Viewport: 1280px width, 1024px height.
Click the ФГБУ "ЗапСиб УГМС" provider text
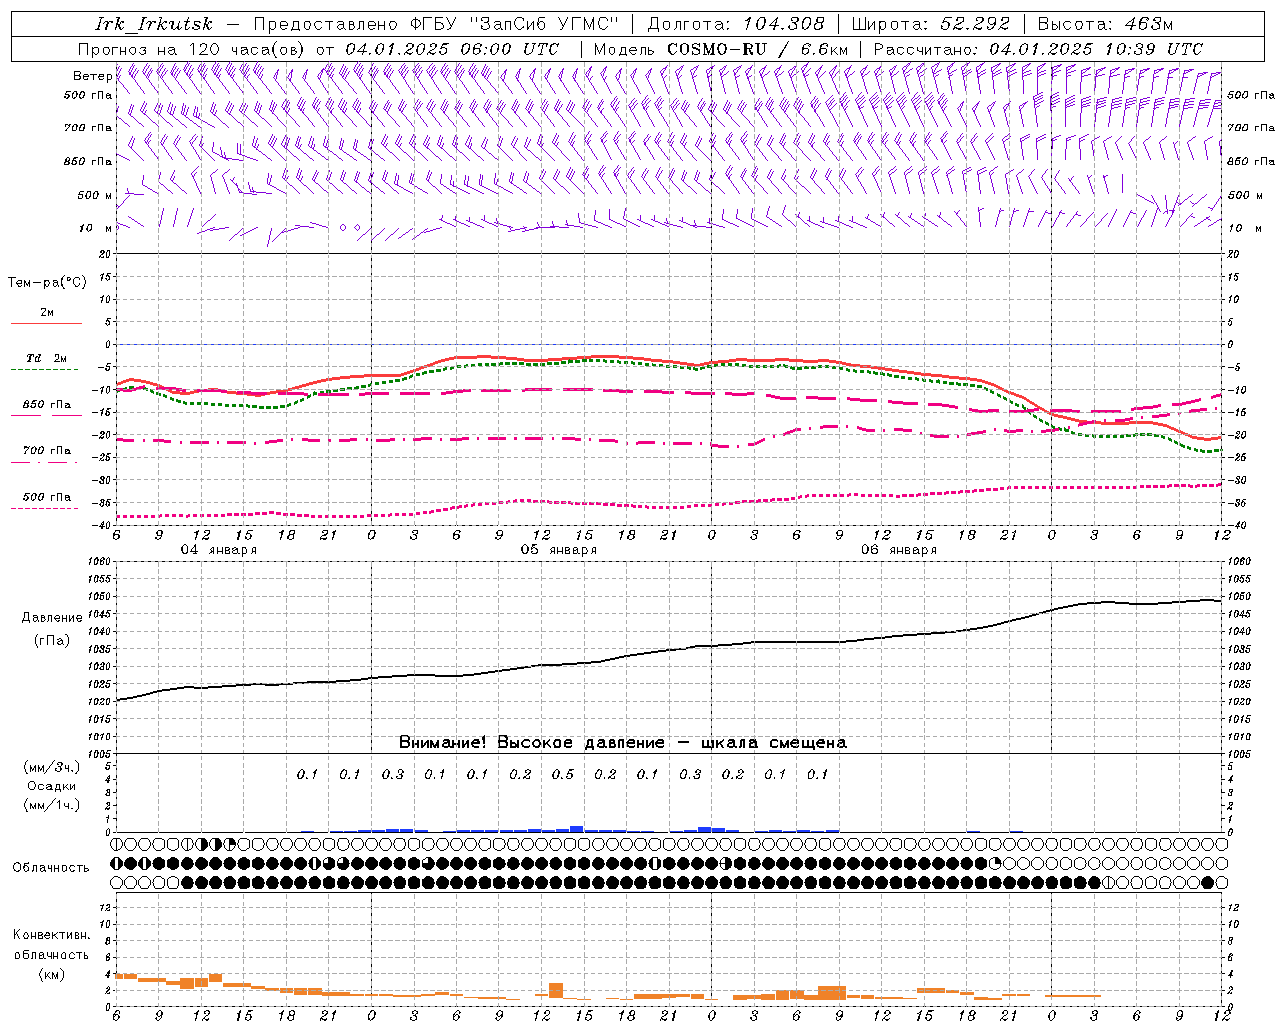516,24
